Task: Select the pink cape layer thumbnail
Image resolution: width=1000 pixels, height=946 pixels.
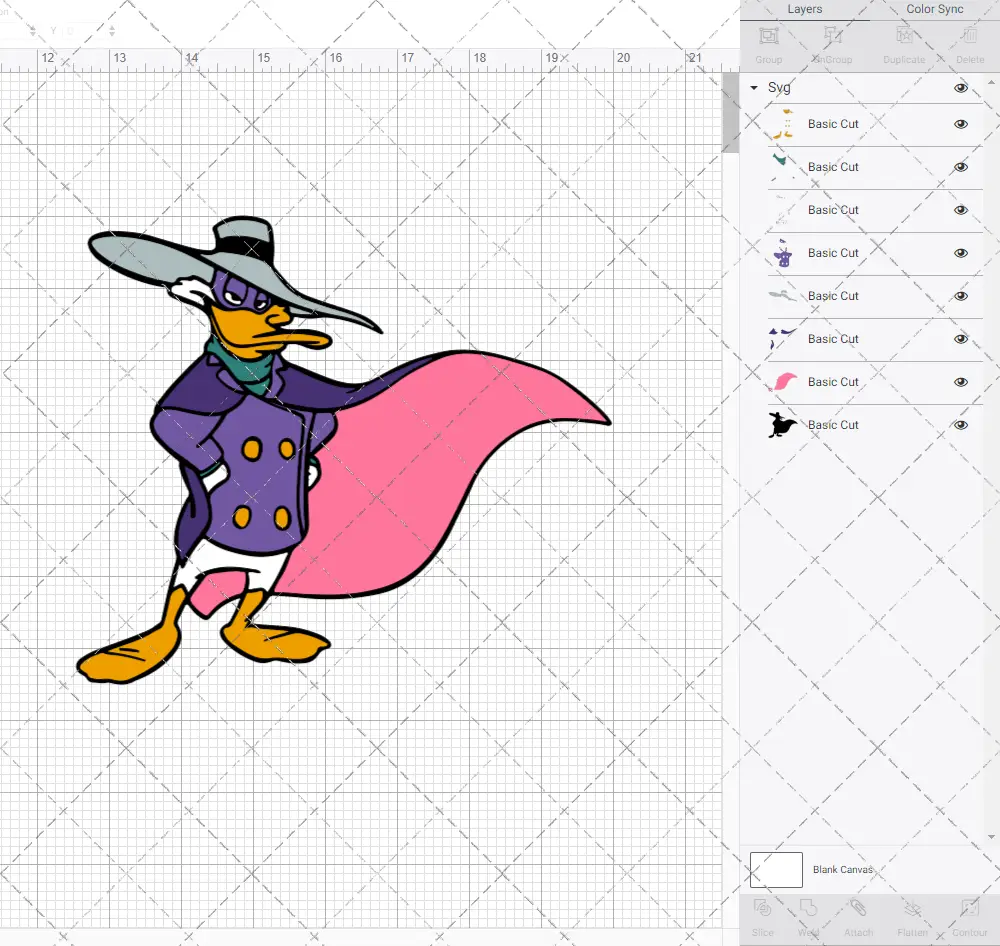Action: pyautogui.click(x=783, y=381)
